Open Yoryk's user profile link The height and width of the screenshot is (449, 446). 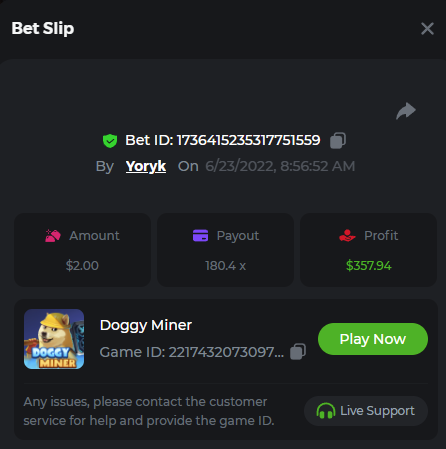[x=146, y=166]
